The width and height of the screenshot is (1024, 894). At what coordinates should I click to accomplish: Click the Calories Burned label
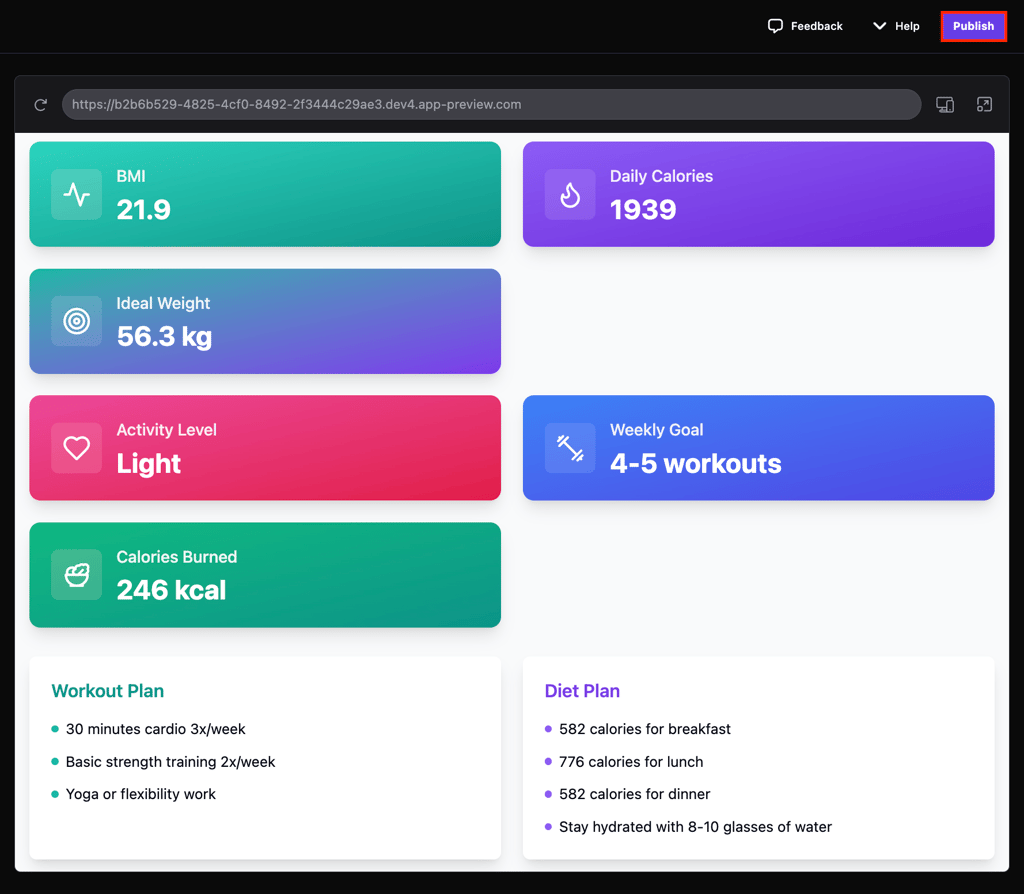176,557
